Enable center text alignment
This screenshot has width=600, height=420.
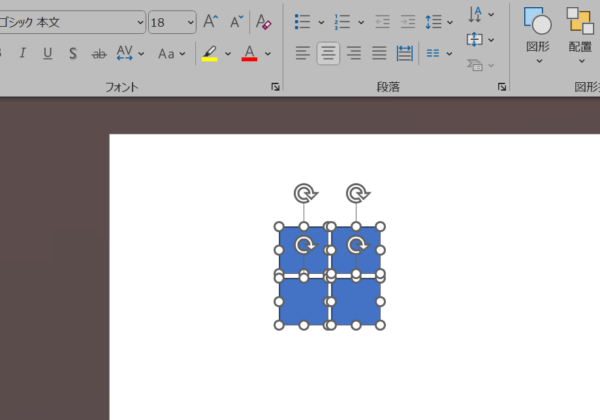click(x=328, y=53)
